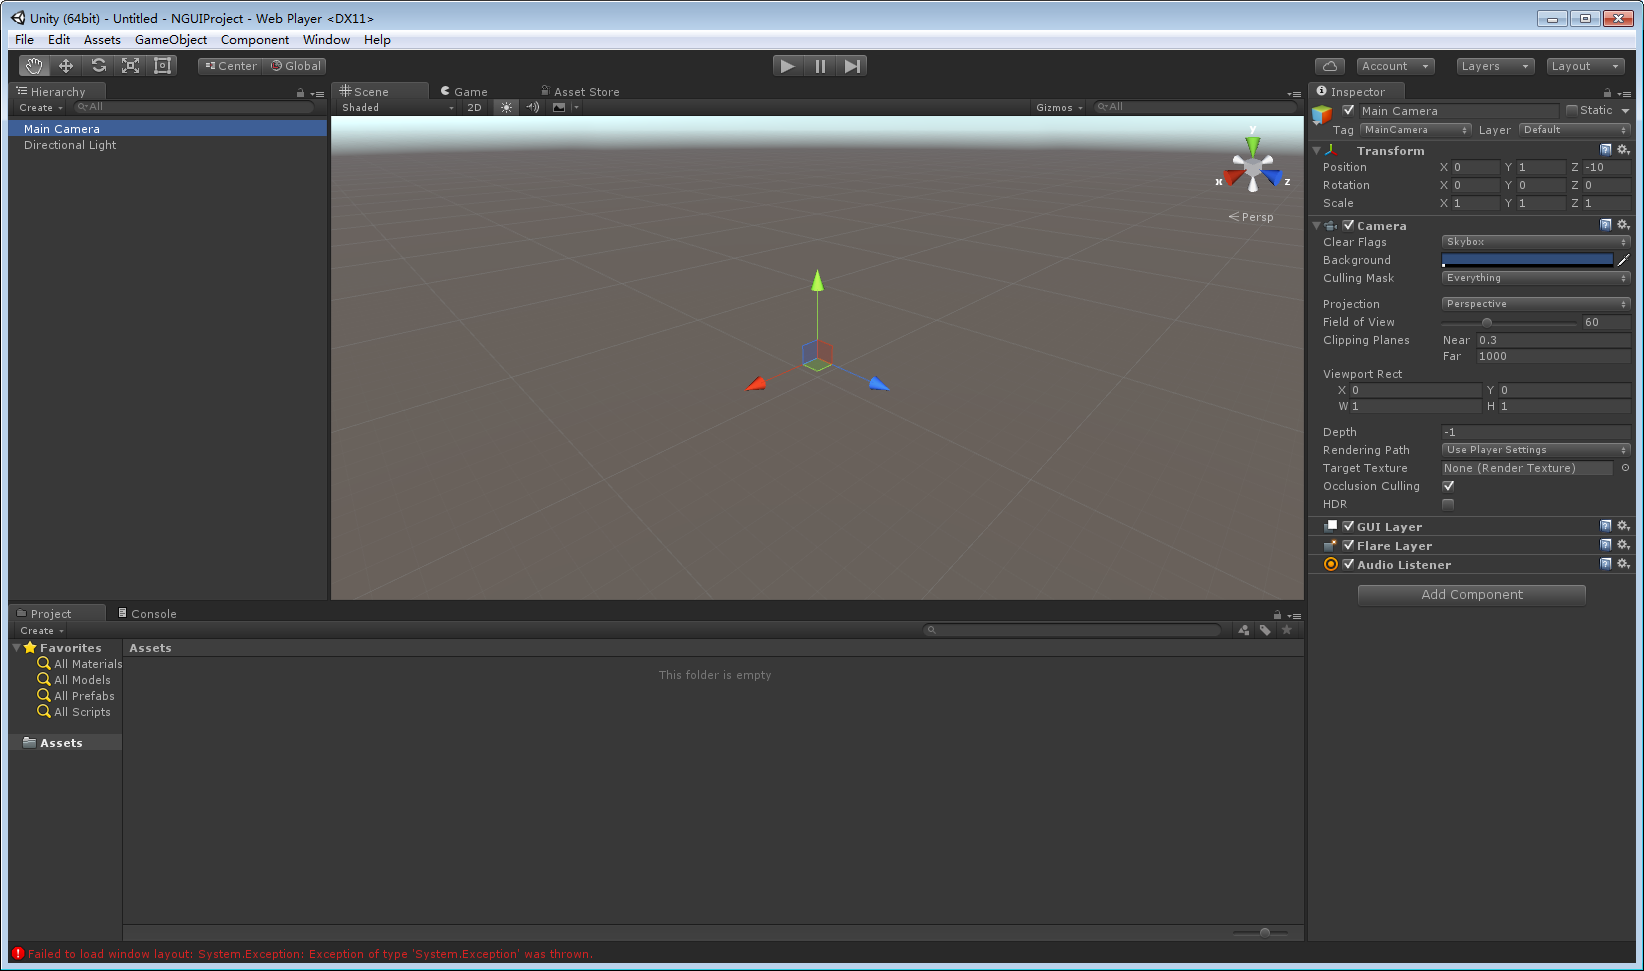The width and height of the screenshot is (1644, 971).
Task: Click Project search by type icon
Action: pyautogui.click(x=1244, y=630)
